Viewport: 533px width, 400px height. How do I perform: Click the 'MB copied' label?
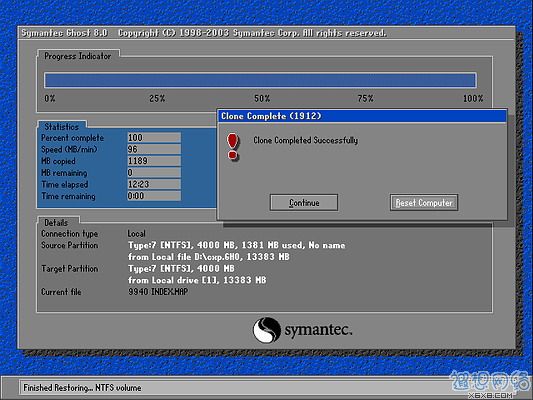pos(58,161)
